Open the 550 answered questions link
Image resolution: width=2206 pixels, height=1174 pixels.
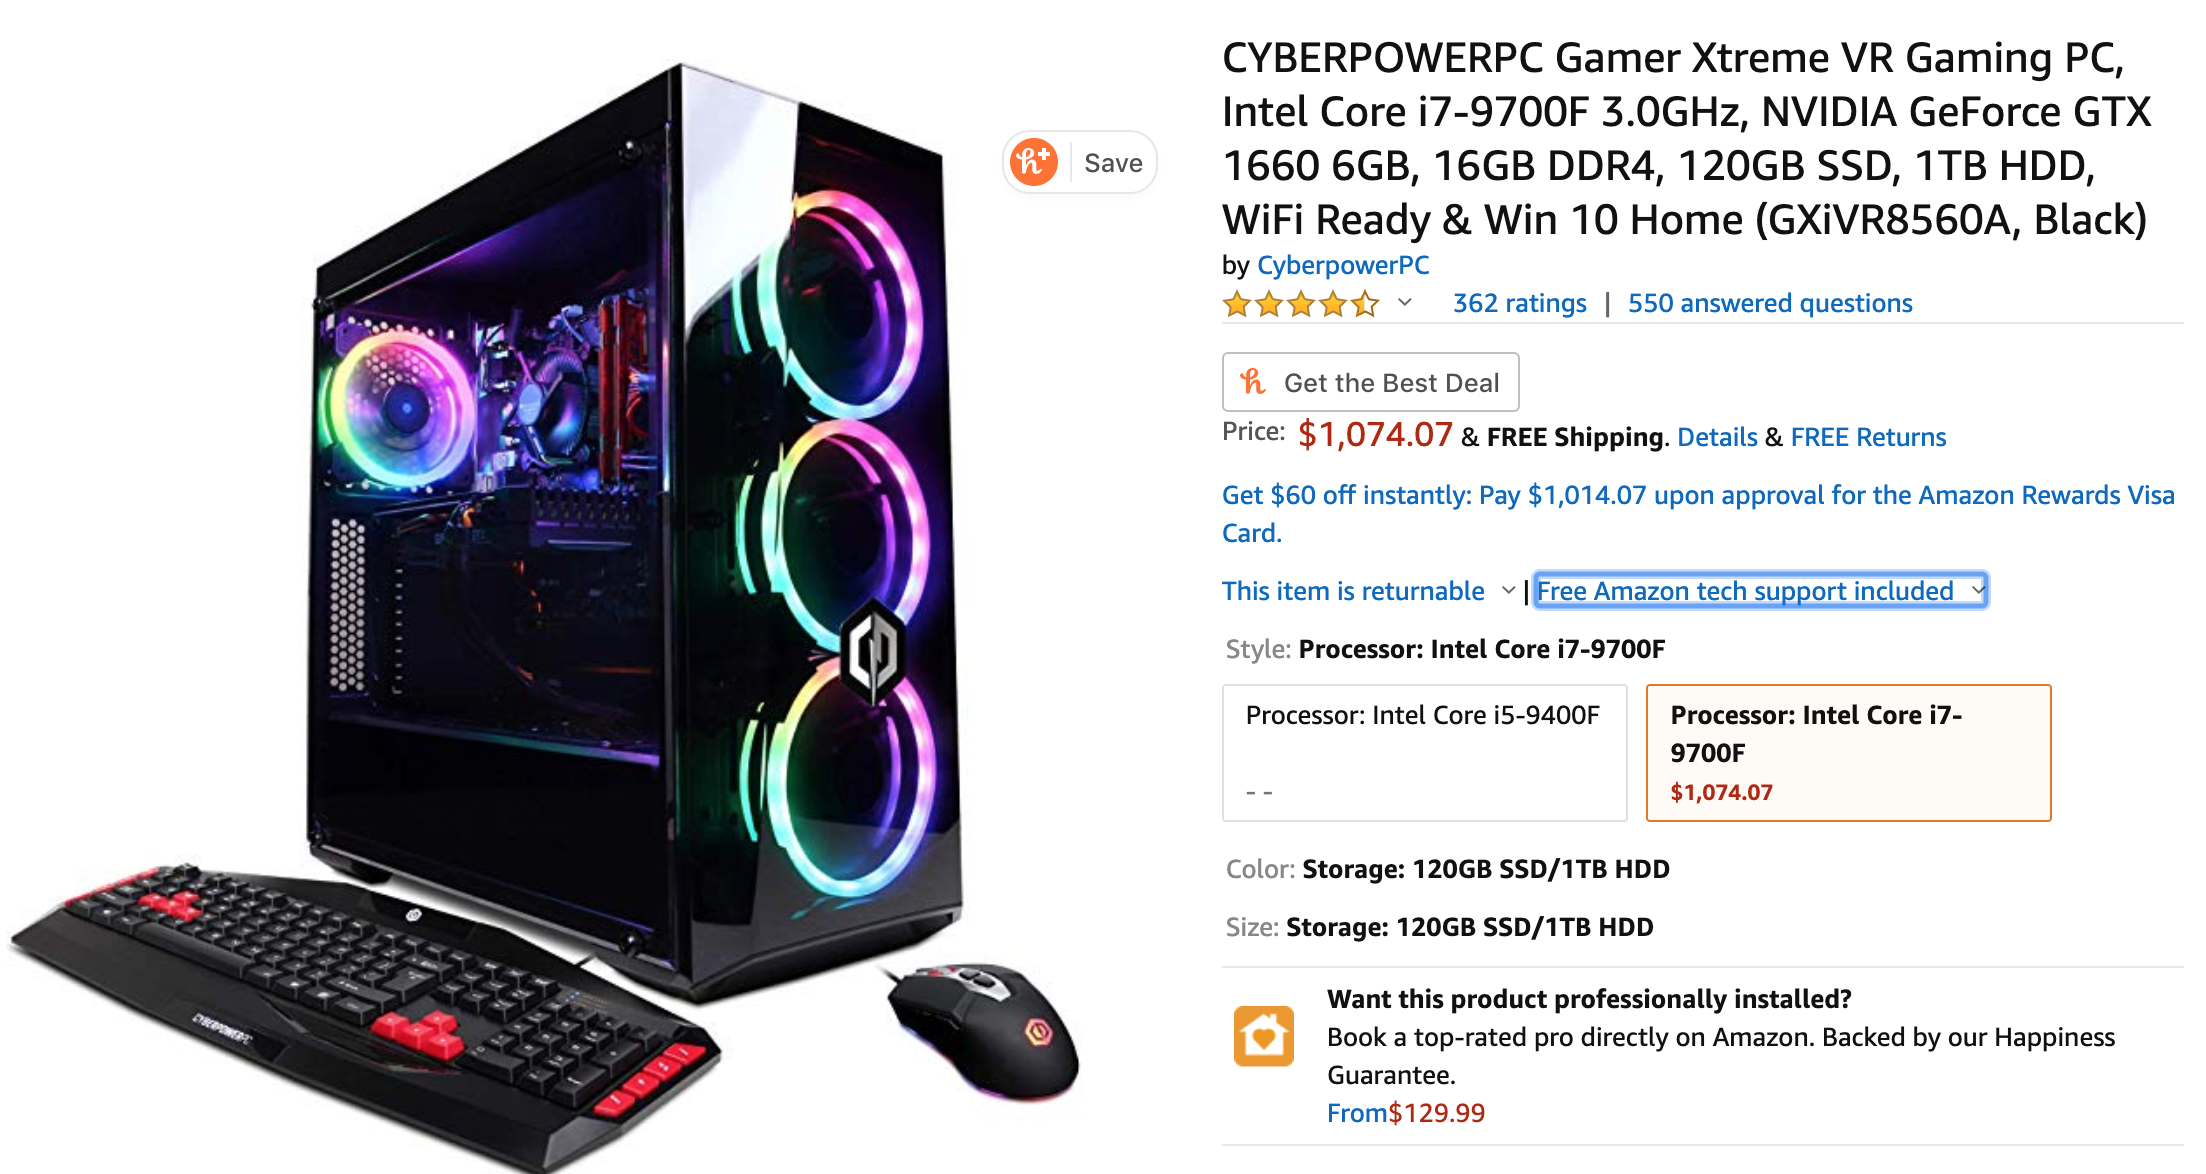tap(1770, 303)
